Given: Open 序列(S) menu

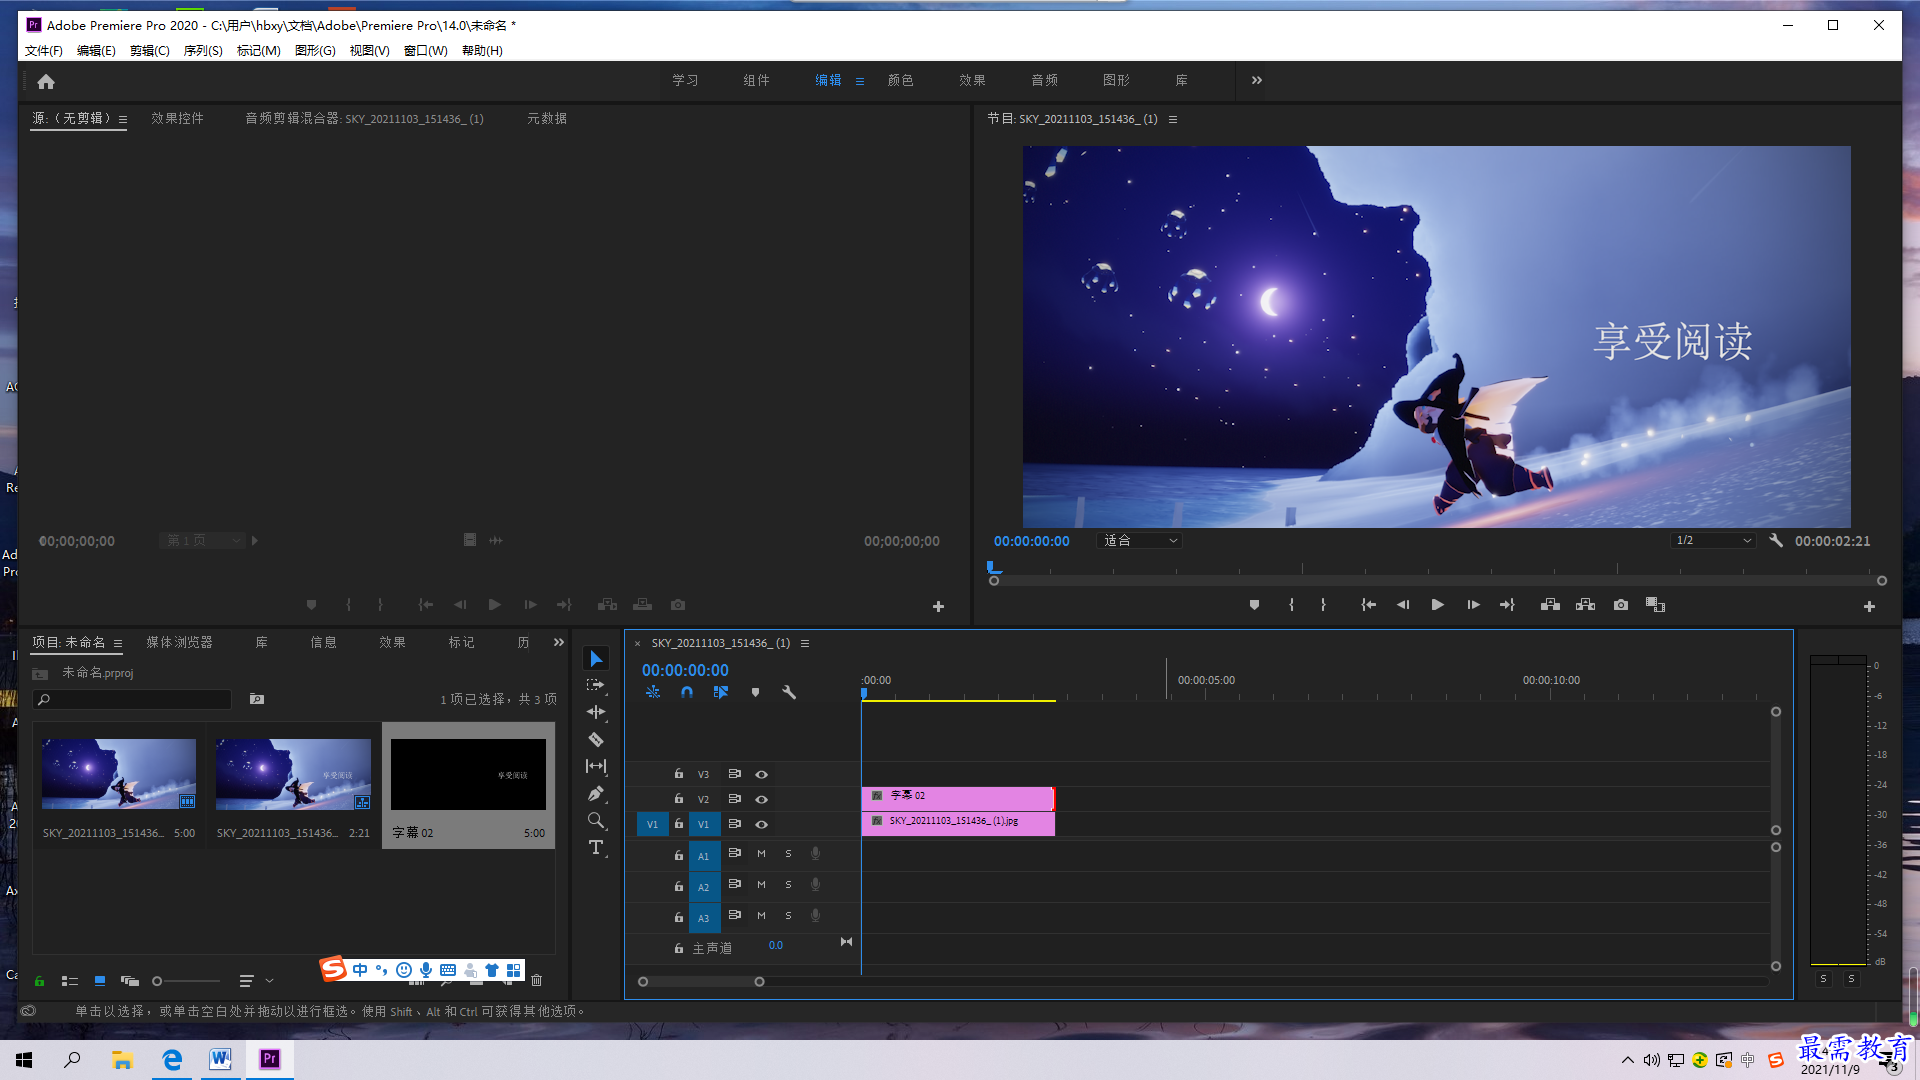Looking at the screenshot, I should coord(203,51).
